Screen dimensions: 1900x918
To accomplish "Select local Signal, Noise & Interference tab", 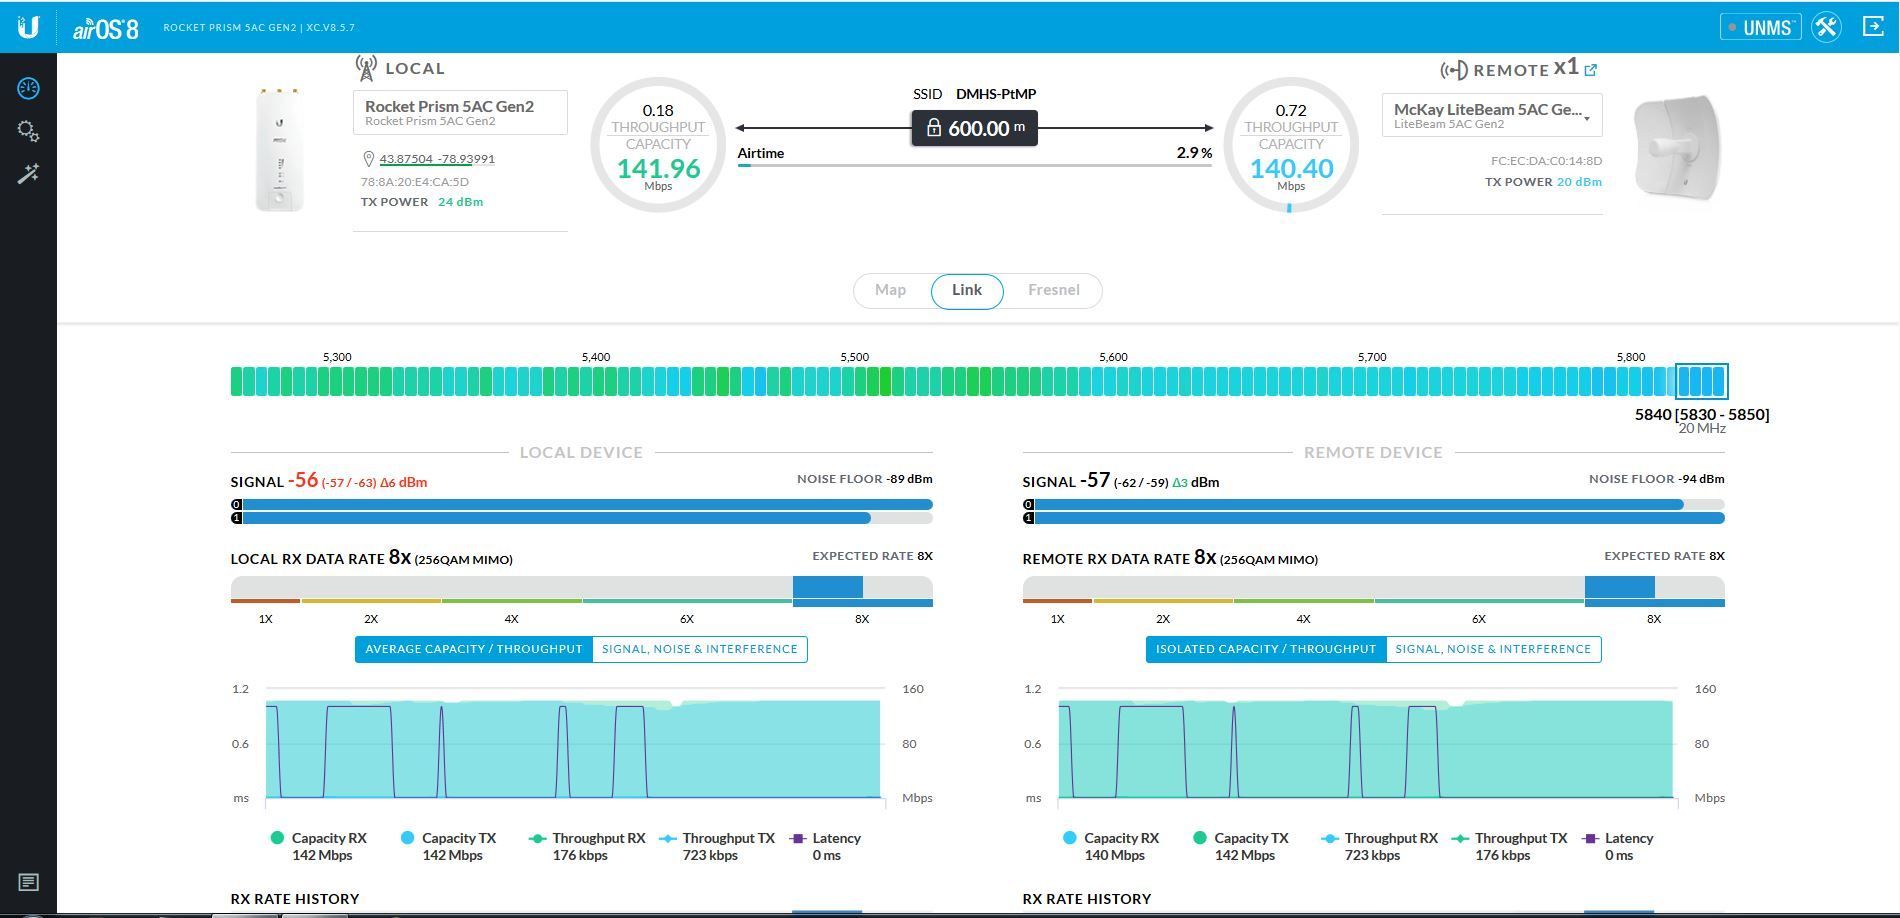I will click(x=700, y=649).
